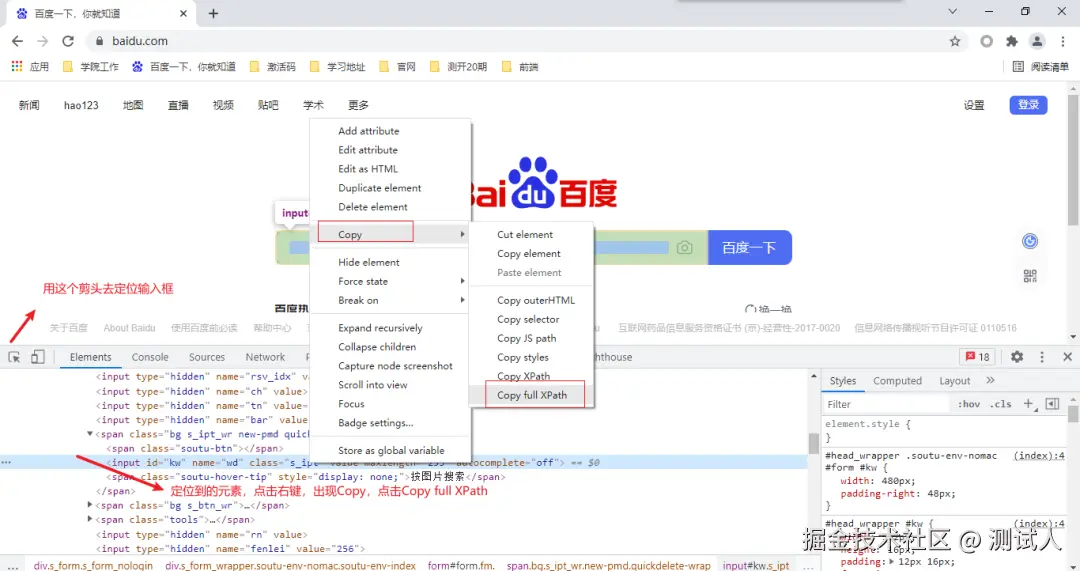This screenshot has height=571, width=1080.
Task: Collapse the span bg s_ipt_wr node
Action: point(90,434)
